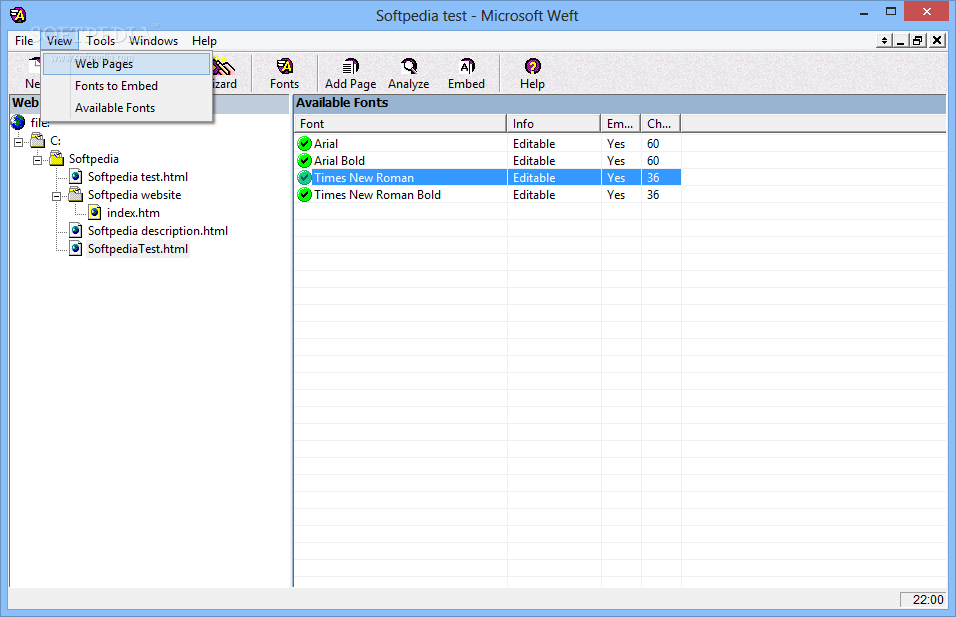Select Softpedia description.html in the tree
This screenshot has height=617, width=956.
tap(158, 231)
